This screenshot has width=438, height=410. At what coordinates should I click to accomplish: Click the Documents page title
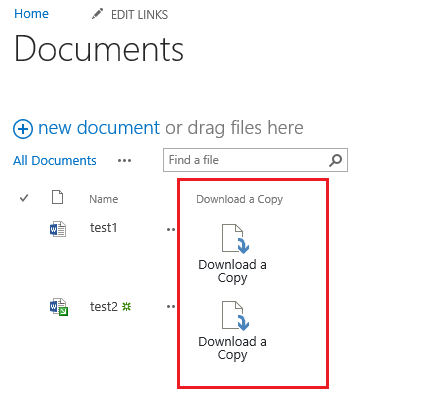coord(99,49)
